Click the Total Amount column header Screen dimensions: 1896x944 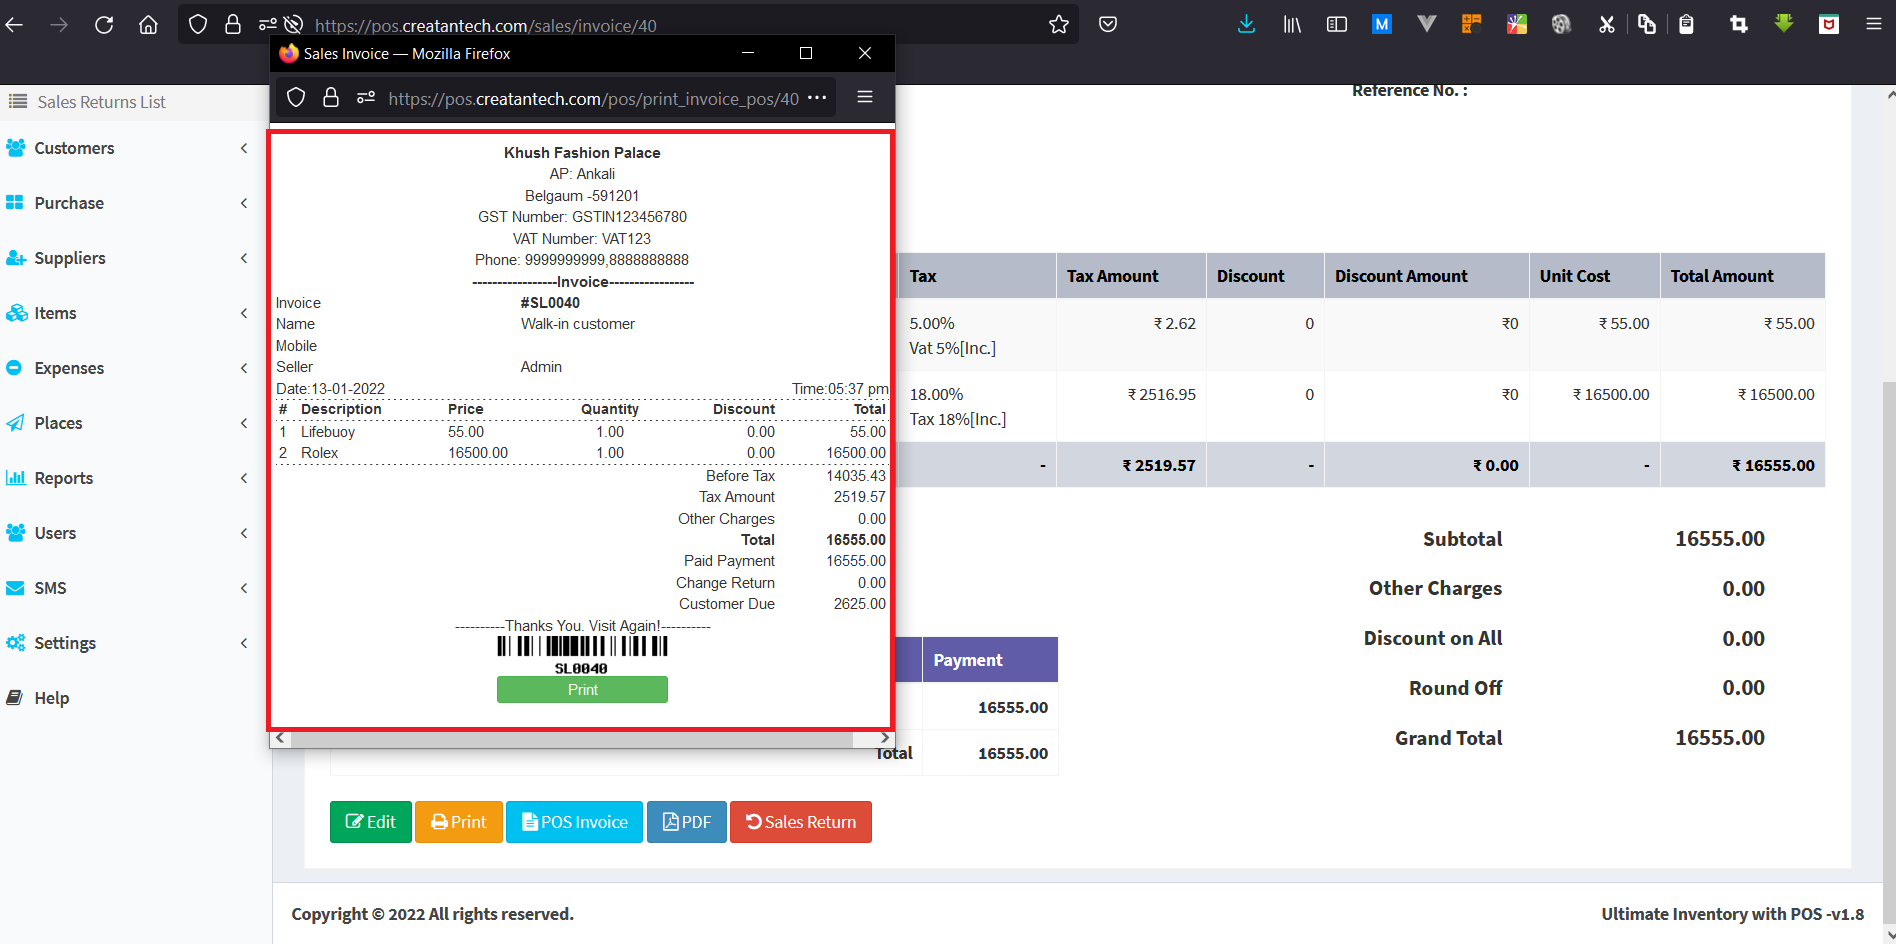point(1742,276)
